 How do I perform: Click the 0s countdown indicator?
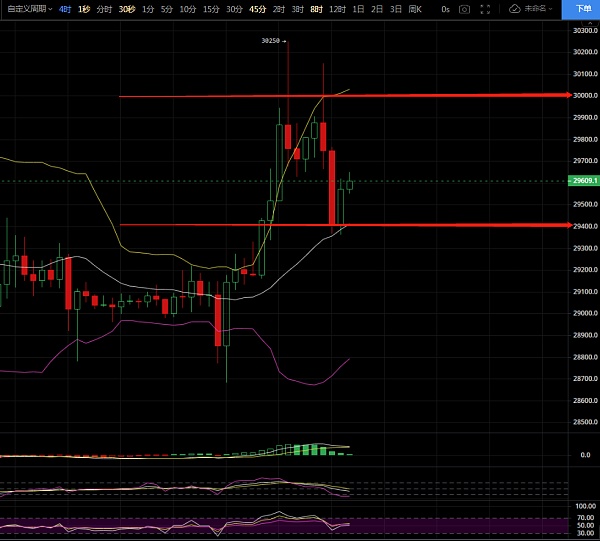point(445,9)
